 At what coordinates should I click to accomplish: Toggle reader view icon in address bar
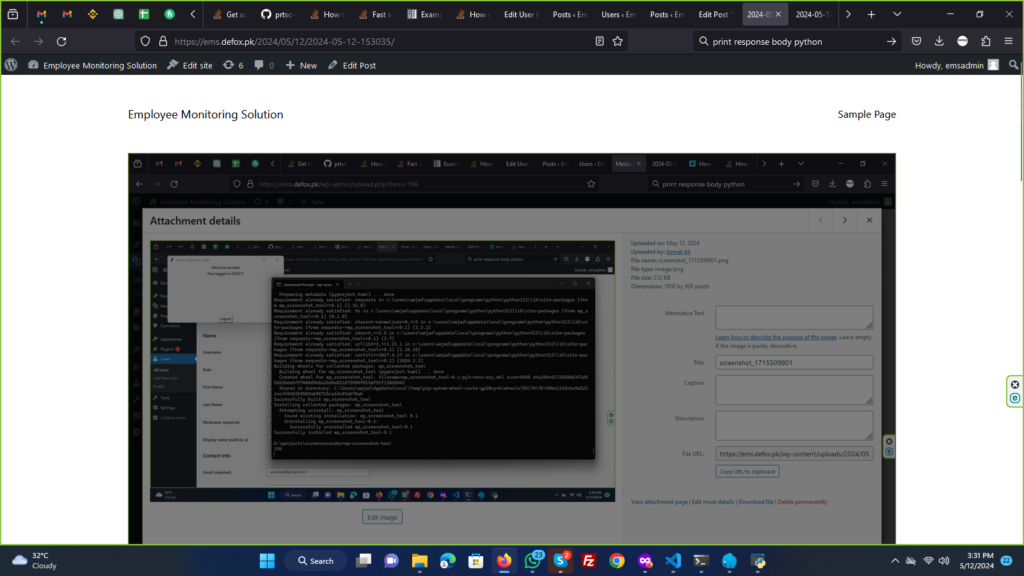599,41
